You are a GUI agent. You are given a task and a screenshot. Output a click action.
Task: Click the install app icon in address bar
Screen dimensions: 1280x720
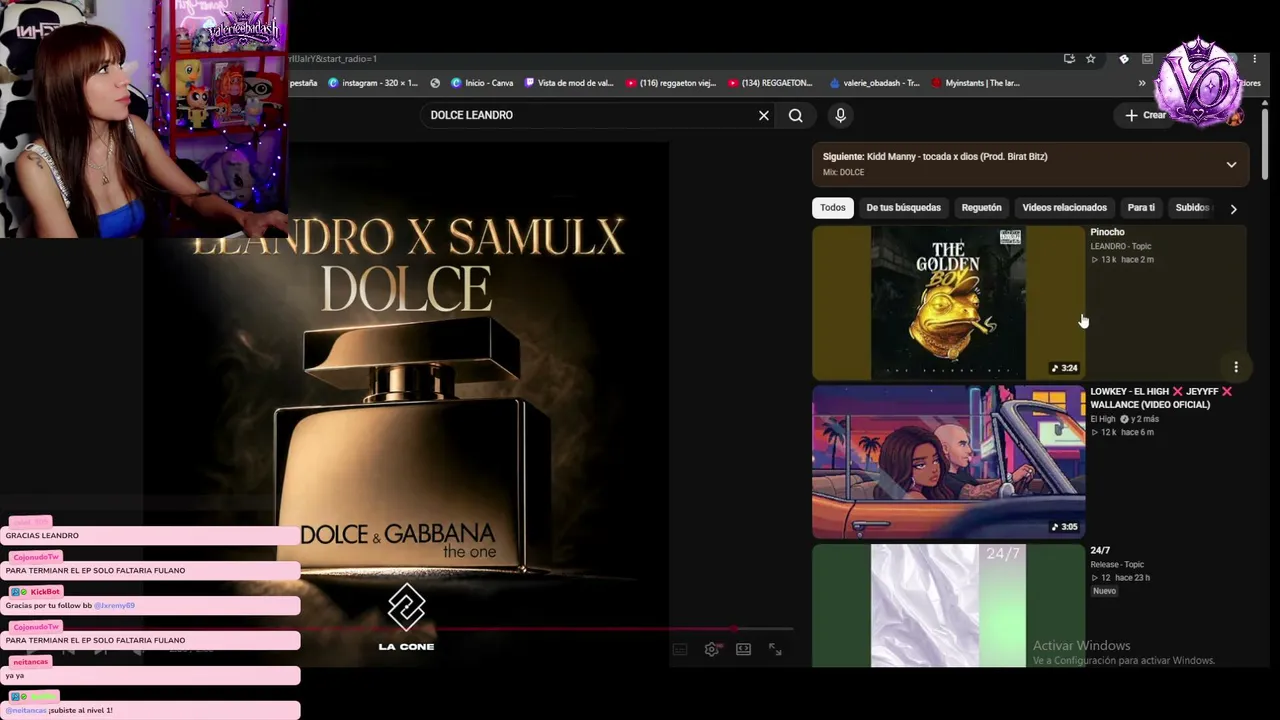(x=1069, y=59)
